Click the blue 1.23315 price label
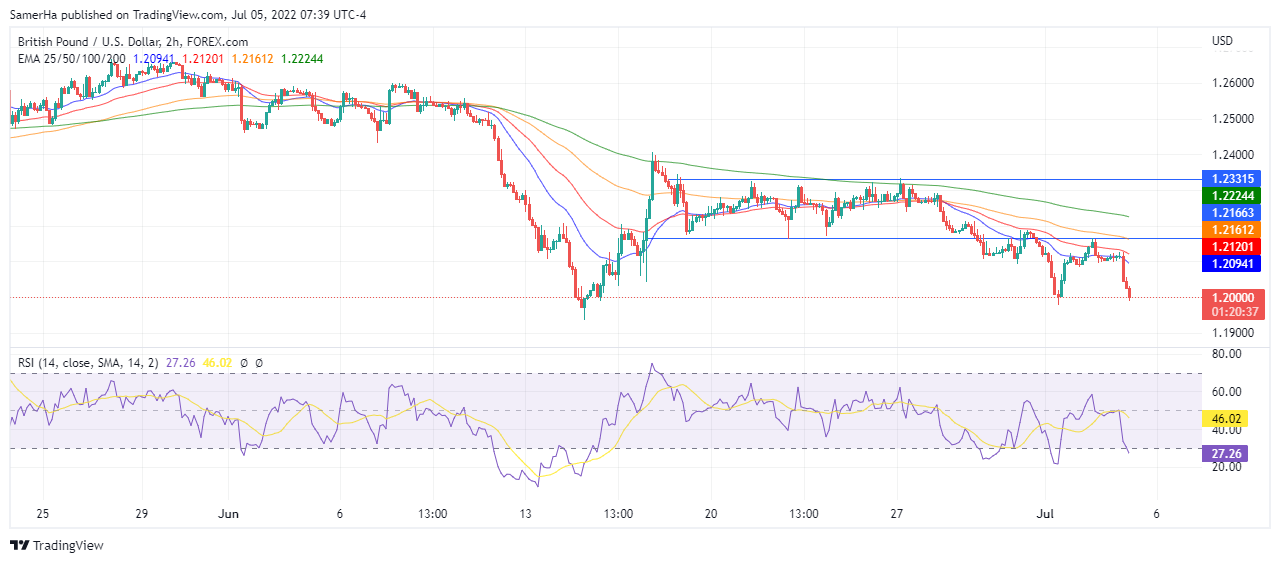This screenshot has width=1280, height=563. (x=1233, y=178)
